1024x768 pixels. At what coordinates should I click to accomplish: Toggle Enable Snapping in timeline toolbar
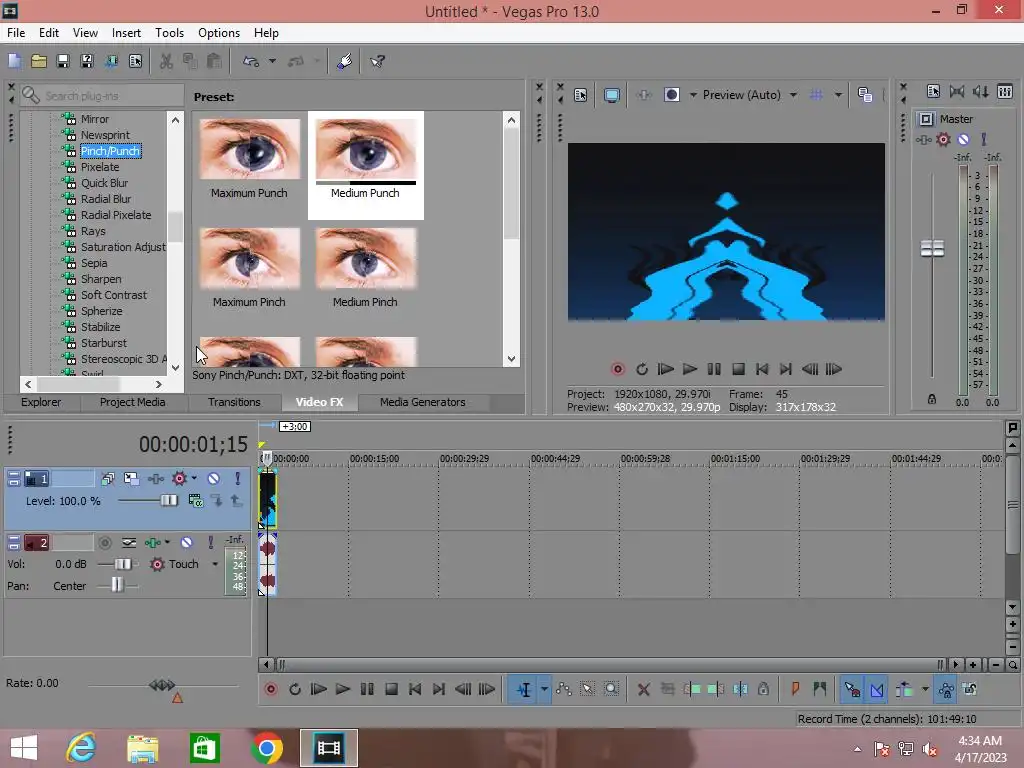pyautogui.click(x=851, y=690)
